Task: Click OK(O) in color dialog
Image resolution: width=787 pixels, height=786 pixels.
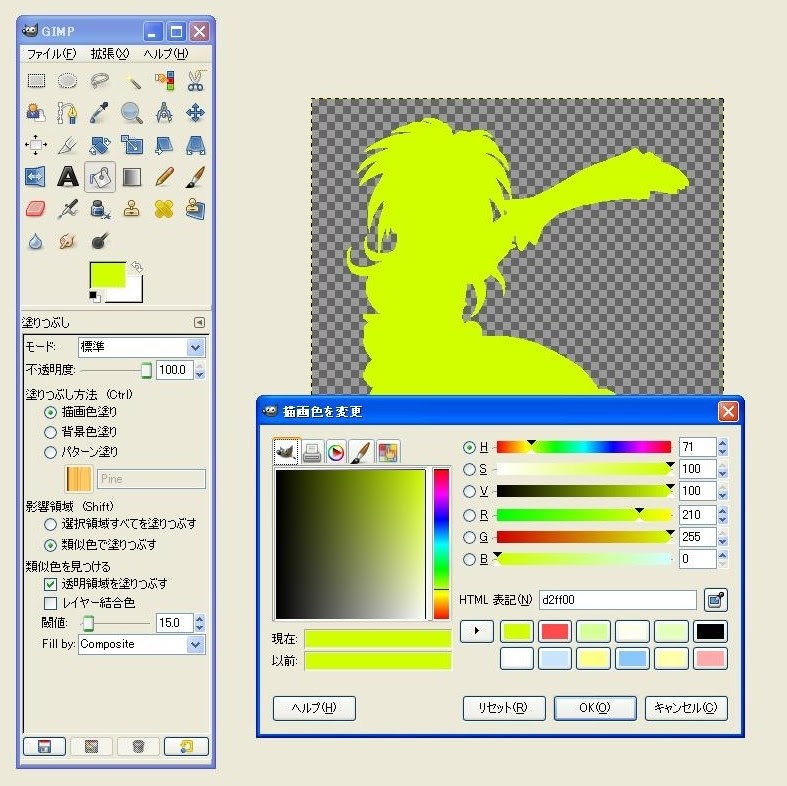Action: click(595, 708)
